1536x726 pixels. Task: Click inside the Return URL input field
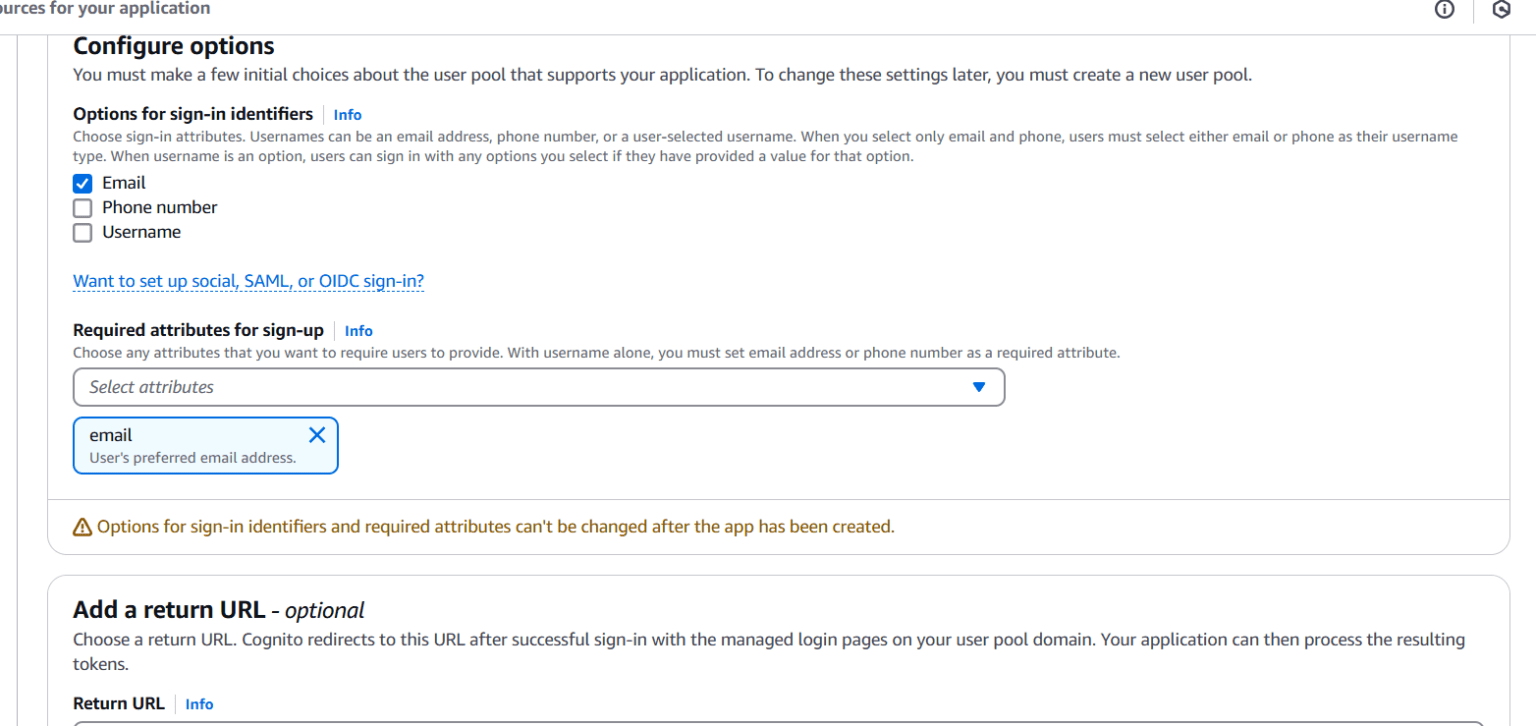pyautogui.click(x=500, y=724)
